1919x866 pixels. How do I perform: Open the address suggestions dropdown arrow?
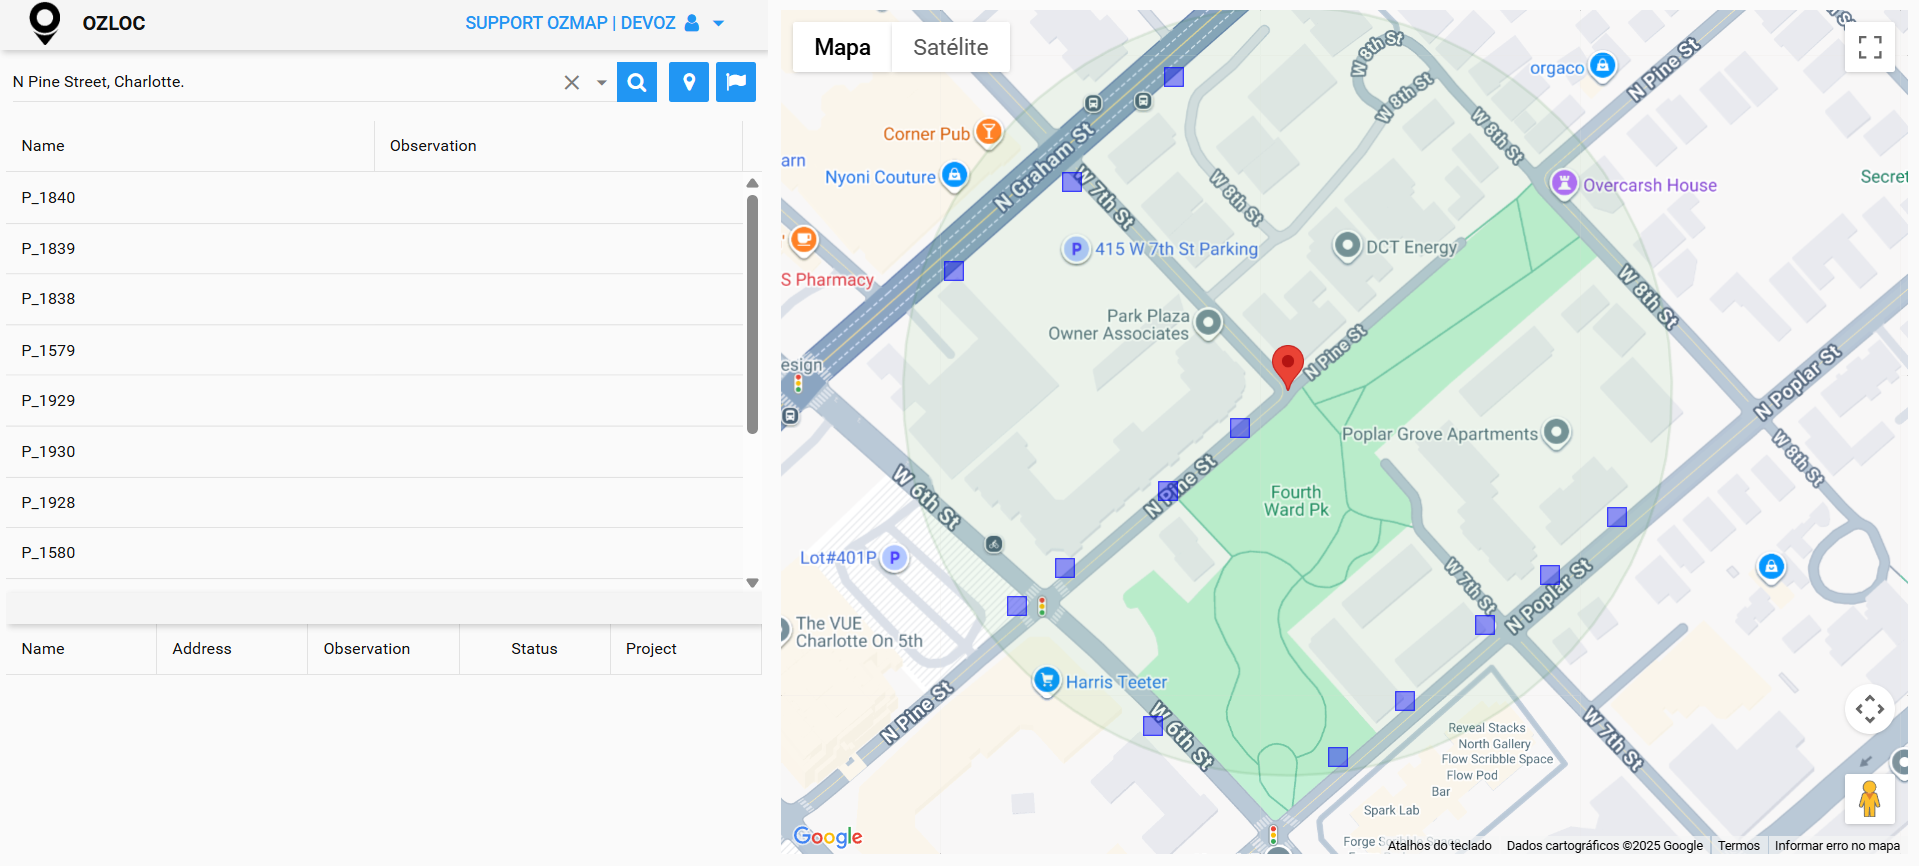click(601, 83)
